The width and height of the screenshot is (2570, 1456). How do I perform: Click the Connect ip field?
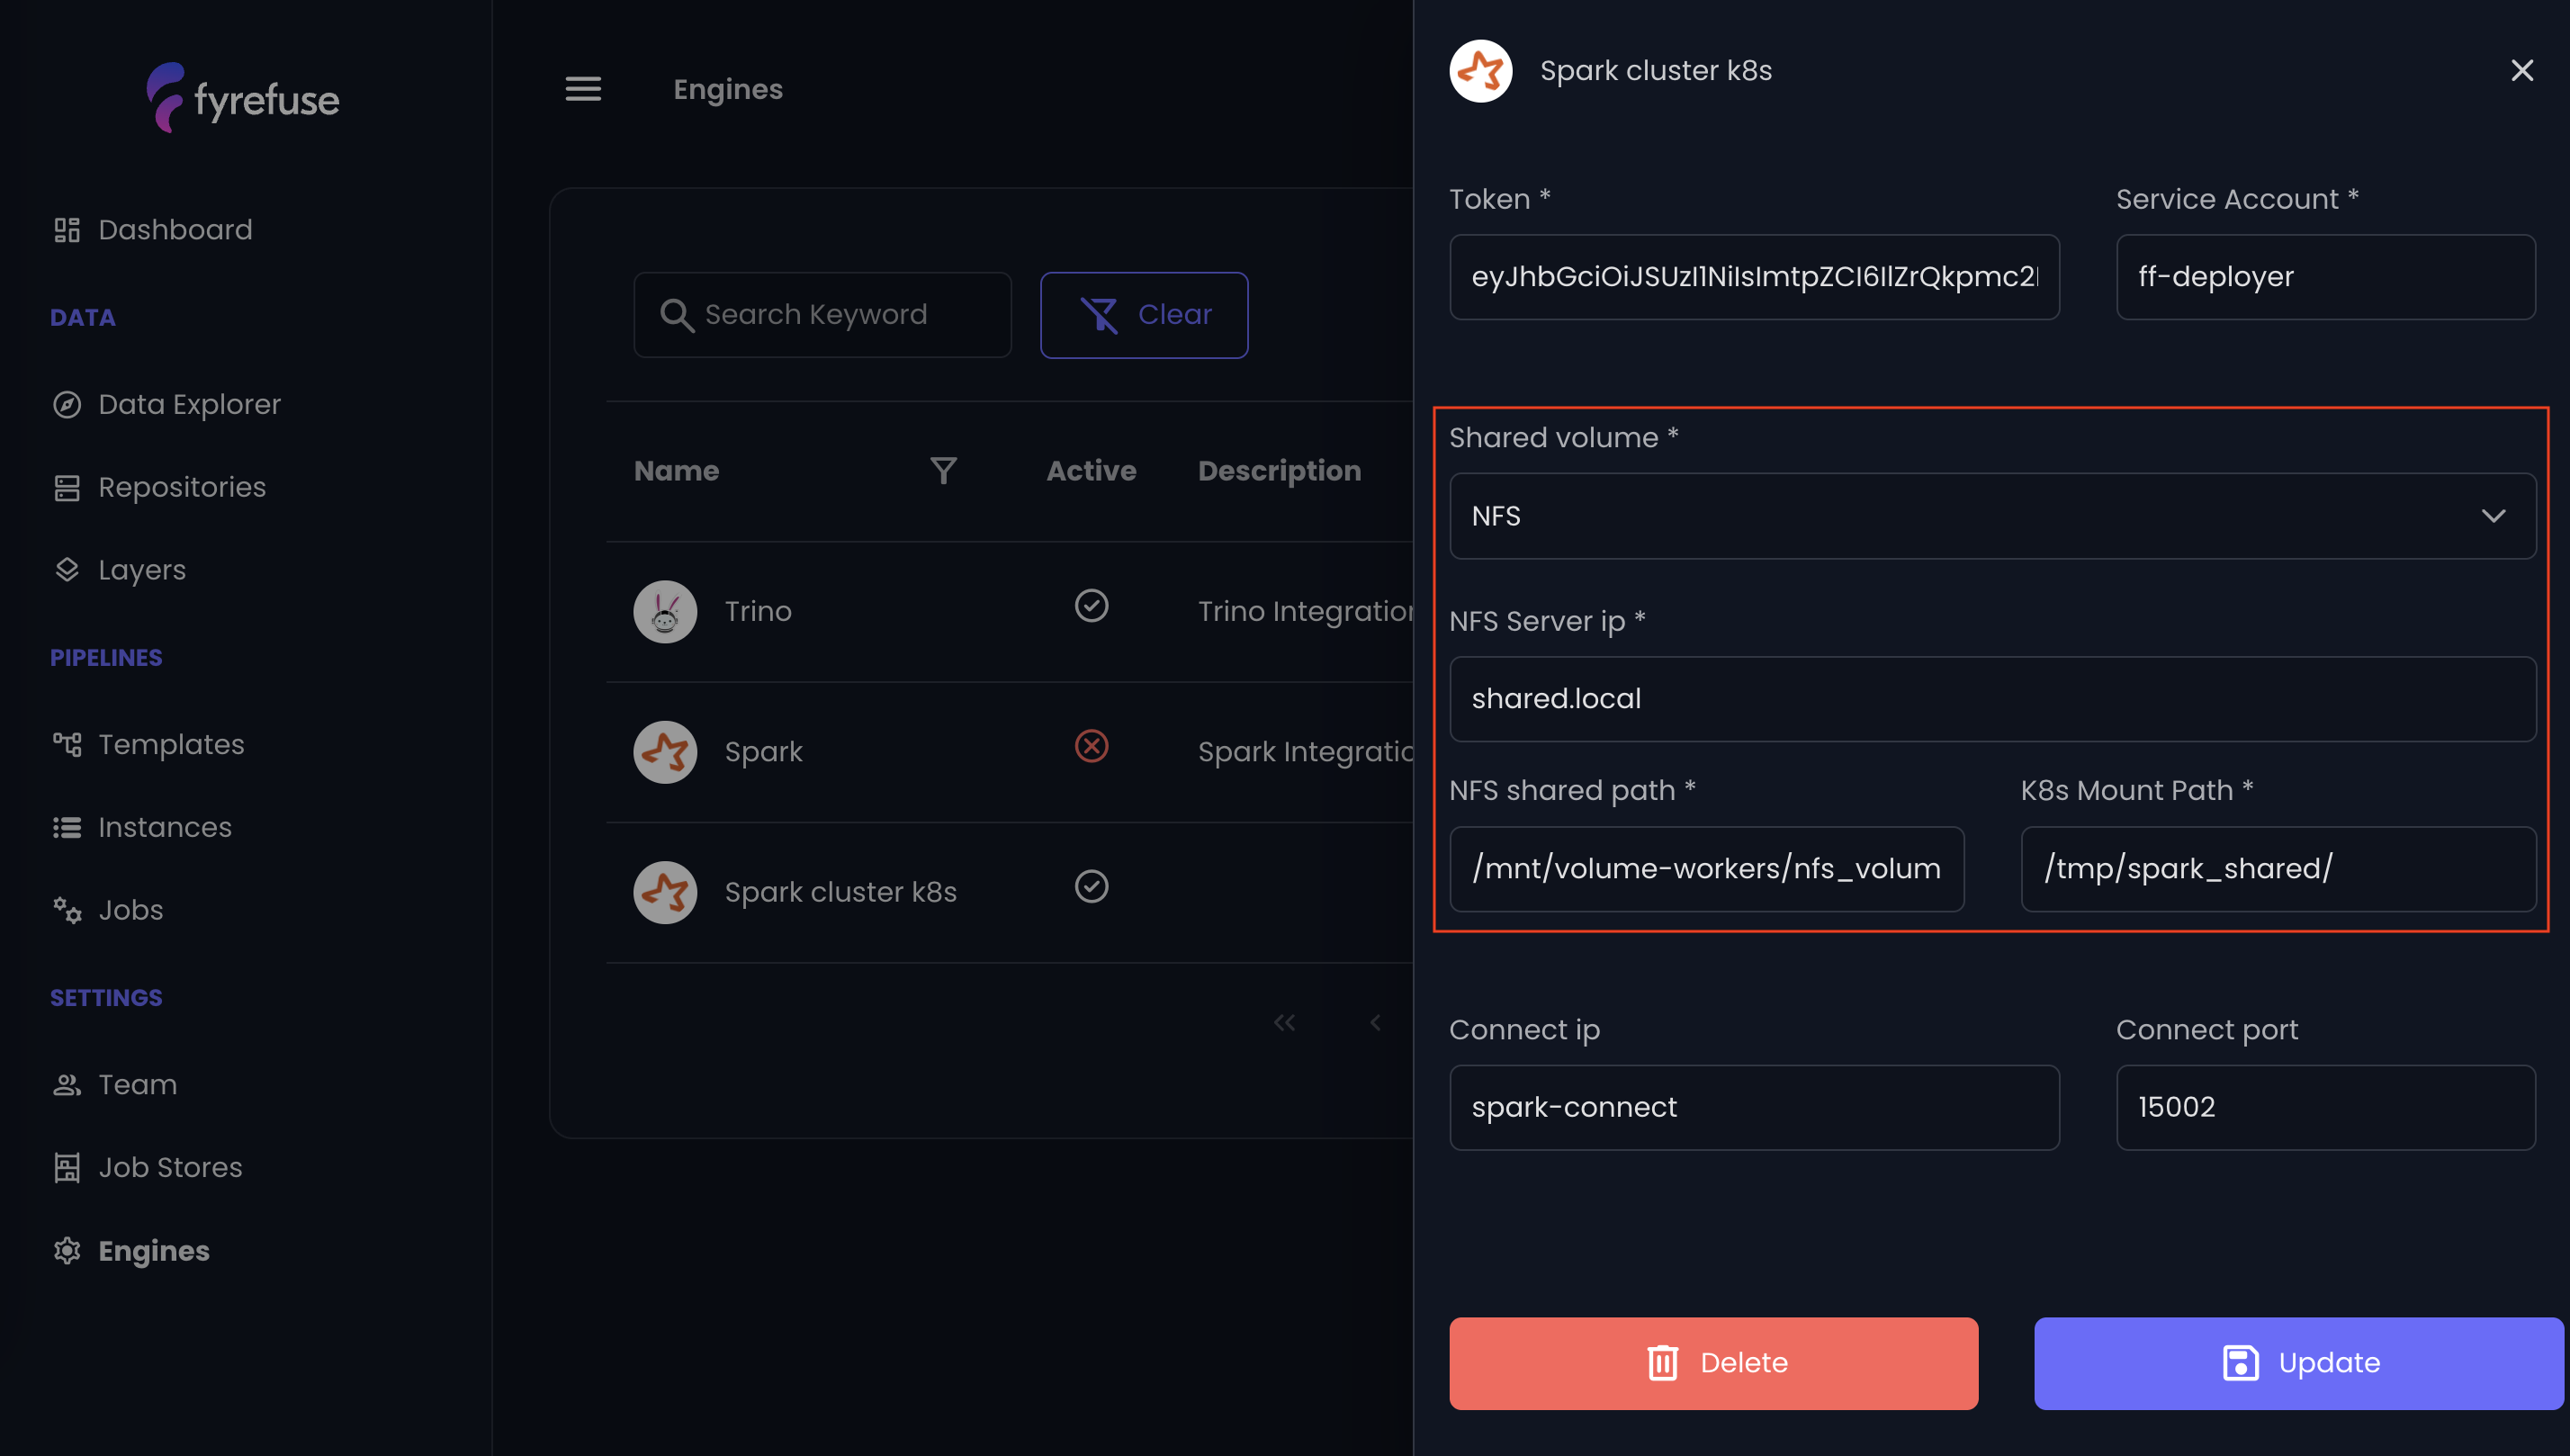coord(1754,1108)
